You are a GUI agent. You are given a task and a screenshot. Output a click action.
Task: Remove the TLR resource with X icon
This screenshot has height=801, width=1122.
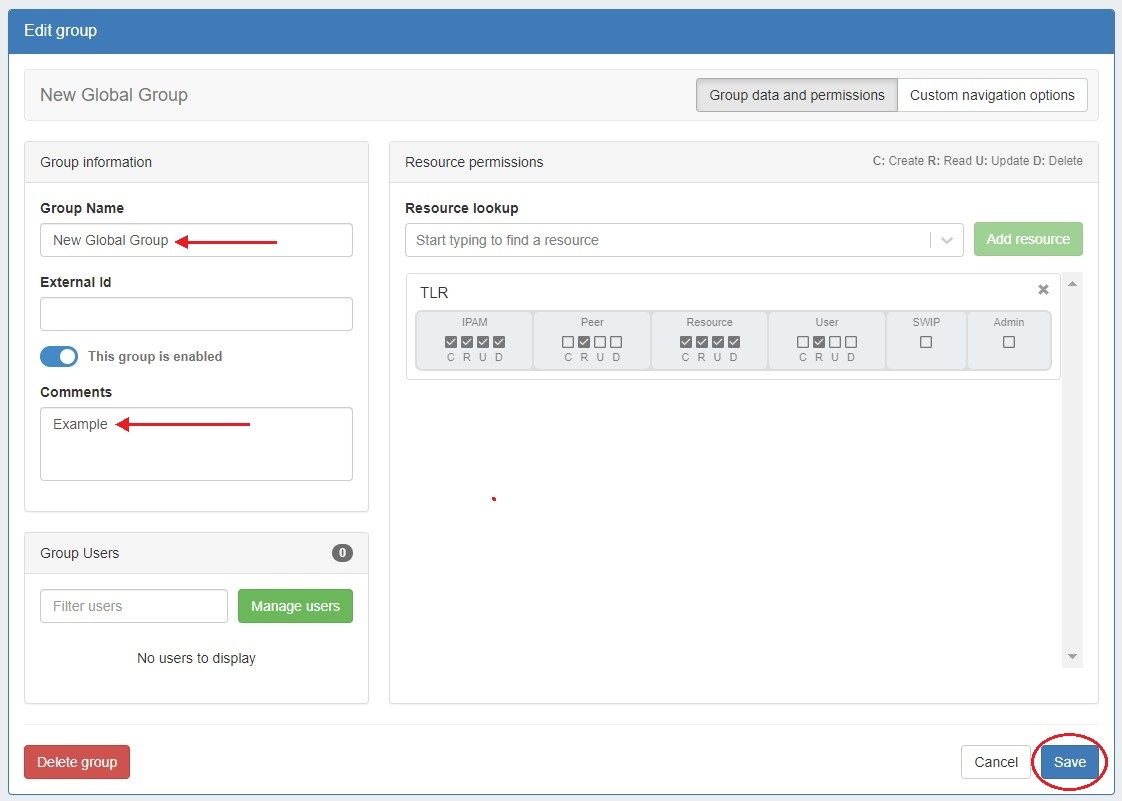tap(1043, 290)
